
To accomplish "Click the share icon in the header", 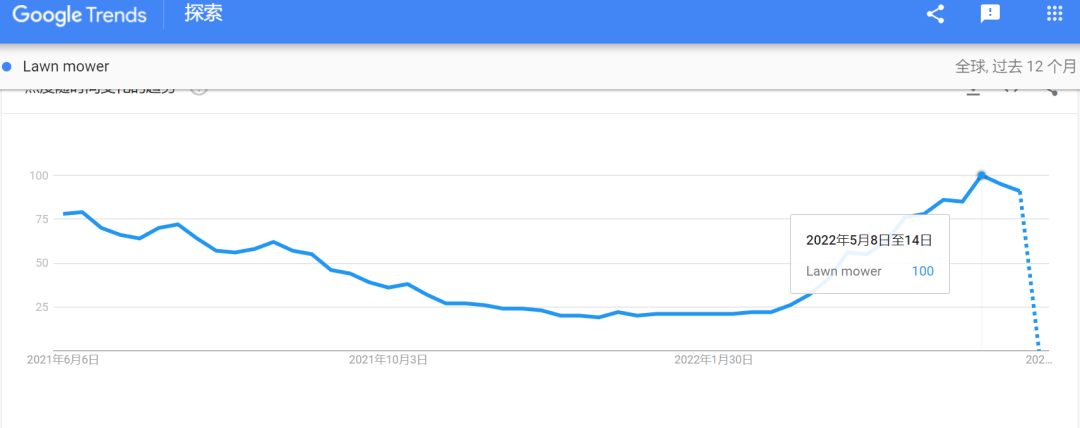I will (x=936, y=14).
